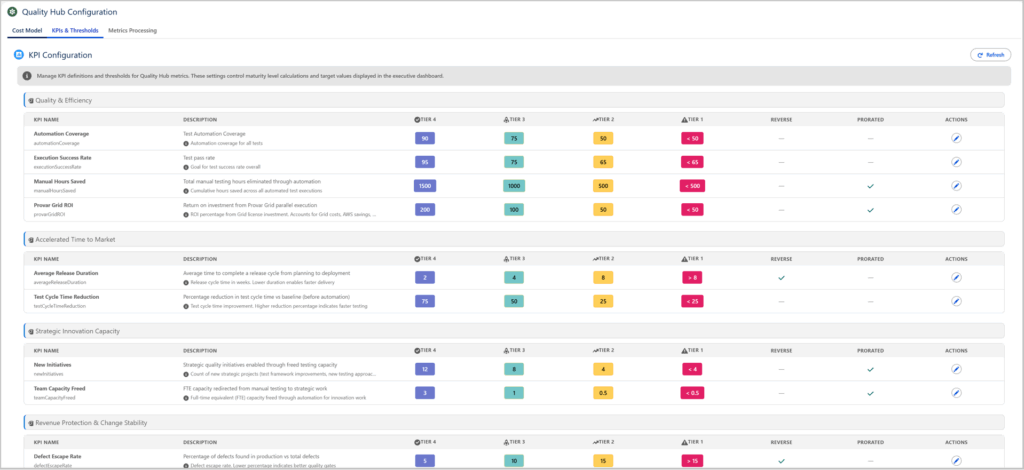Select the Tier 4 value 1500 badge
The width and height of the screenshot is (1024, 470).
426,185
